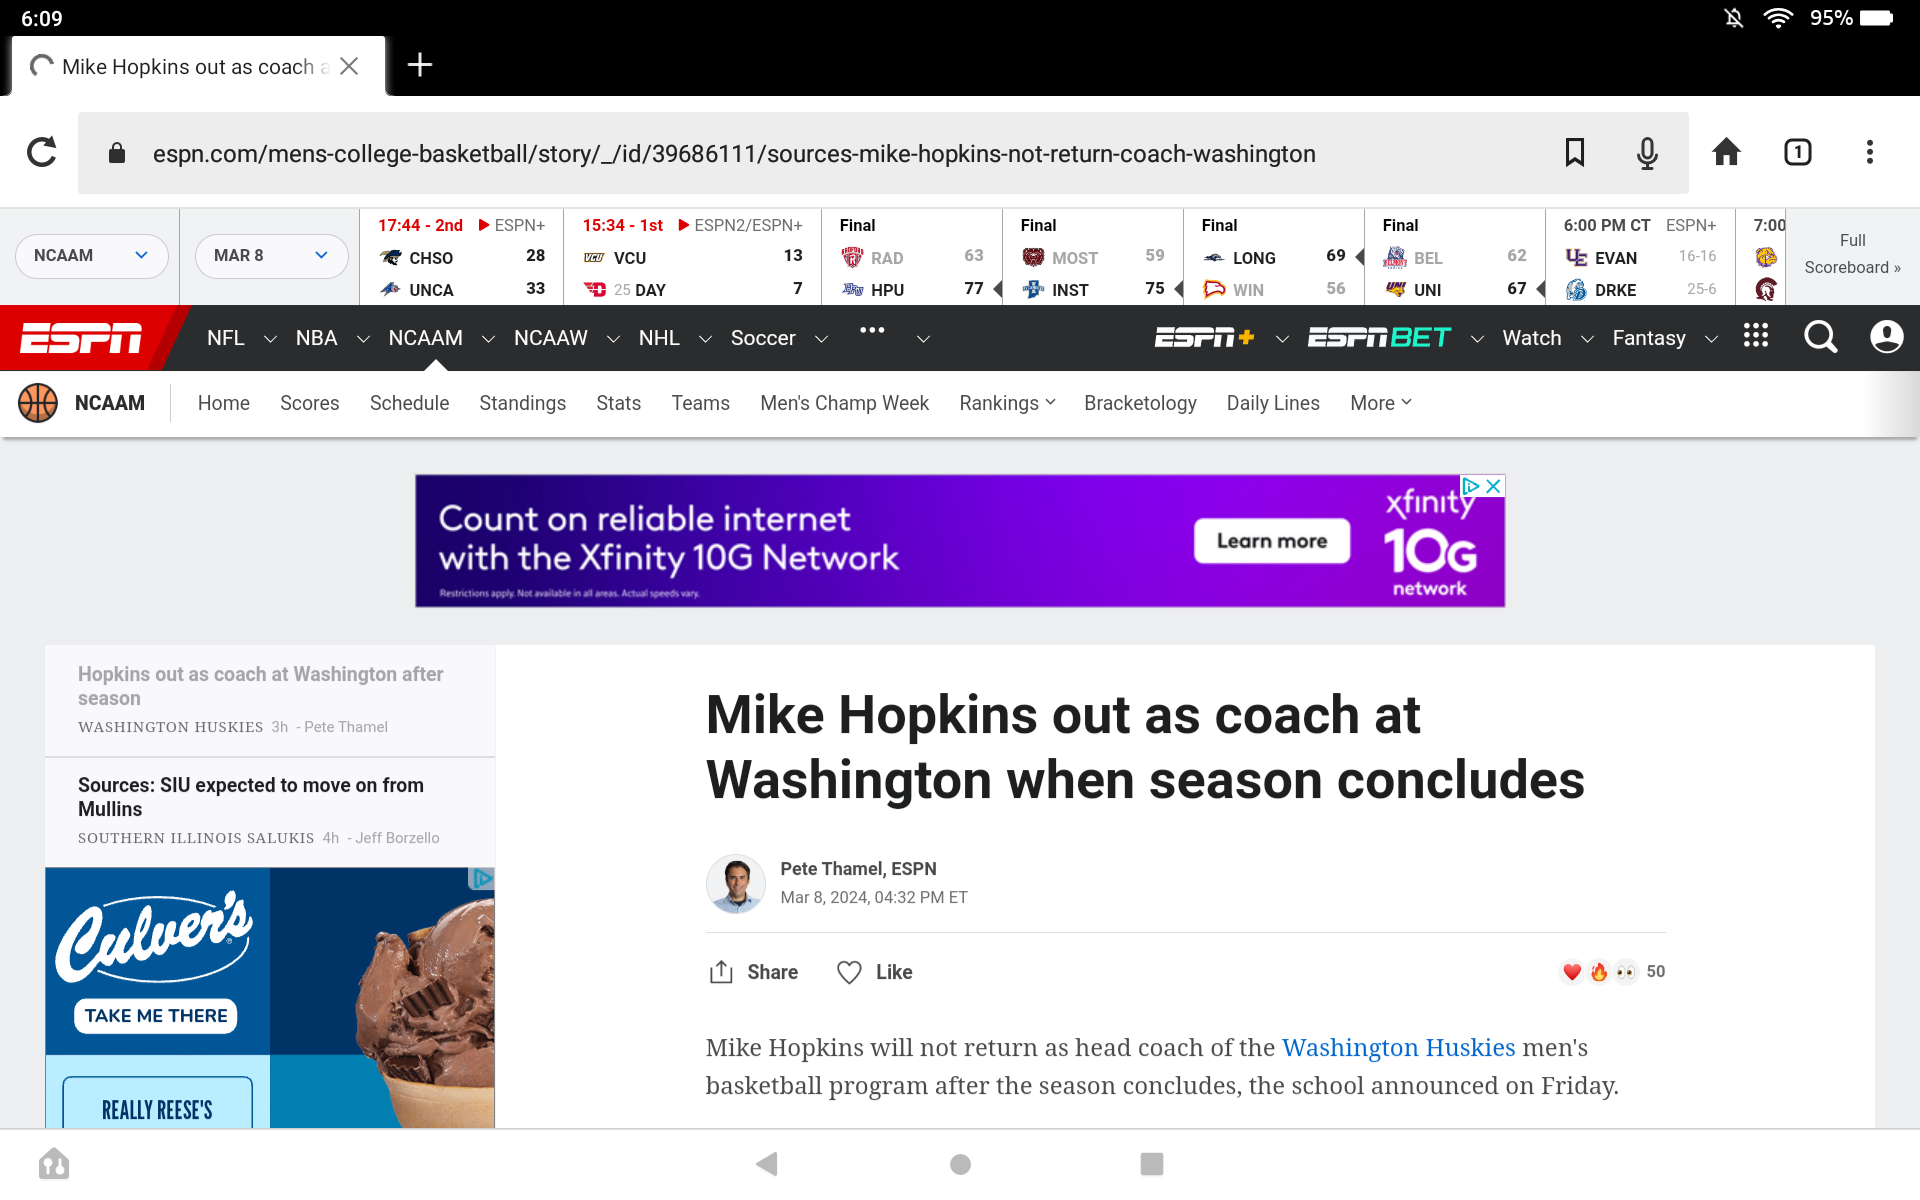Expand the ESPN BET menu chevron

click(x=1477, y=339)
